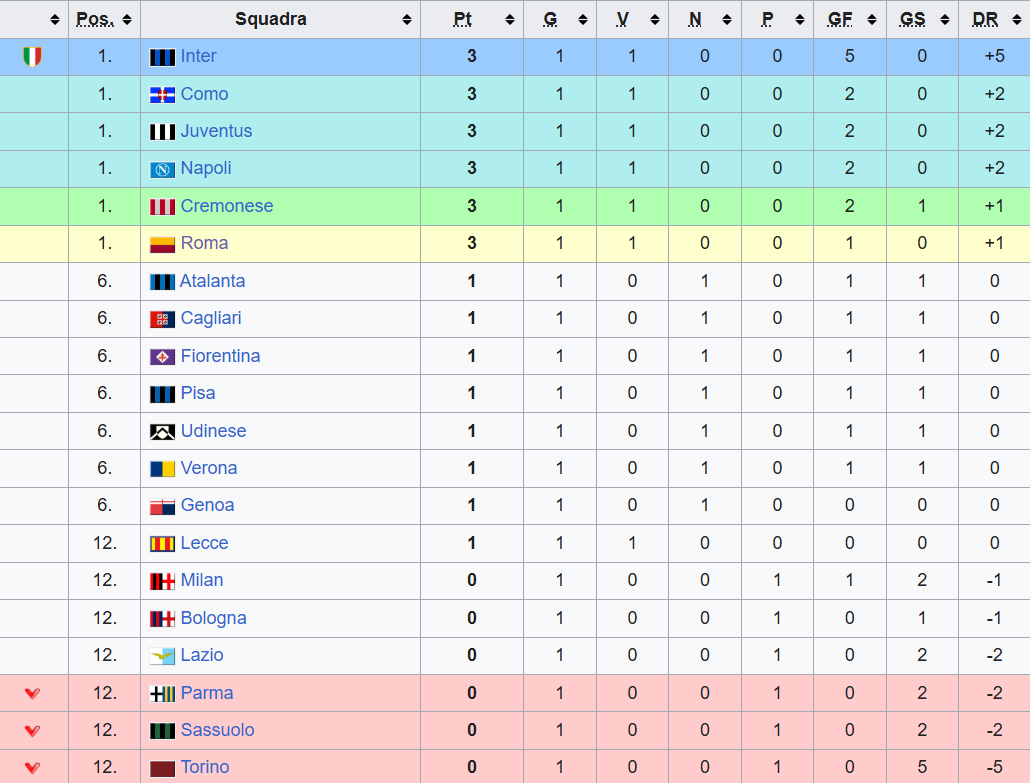Sort by the GF goals-for header
This screenshot has width=1030, height=783.
[x=840, y=19]
